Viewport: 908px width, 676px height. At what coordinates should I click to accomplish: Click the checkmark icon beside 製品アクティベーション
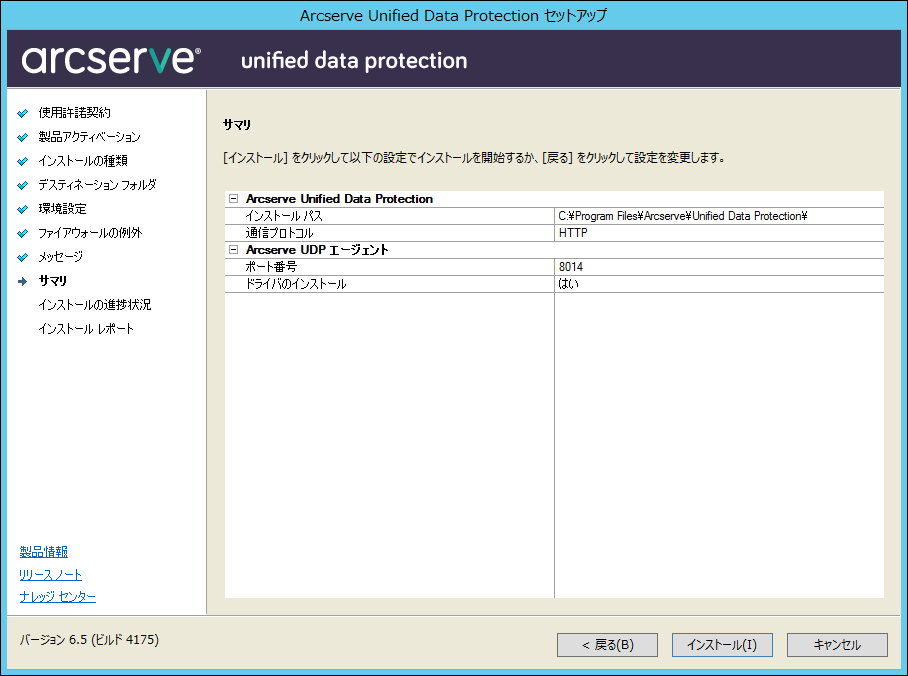pos(23,137)
